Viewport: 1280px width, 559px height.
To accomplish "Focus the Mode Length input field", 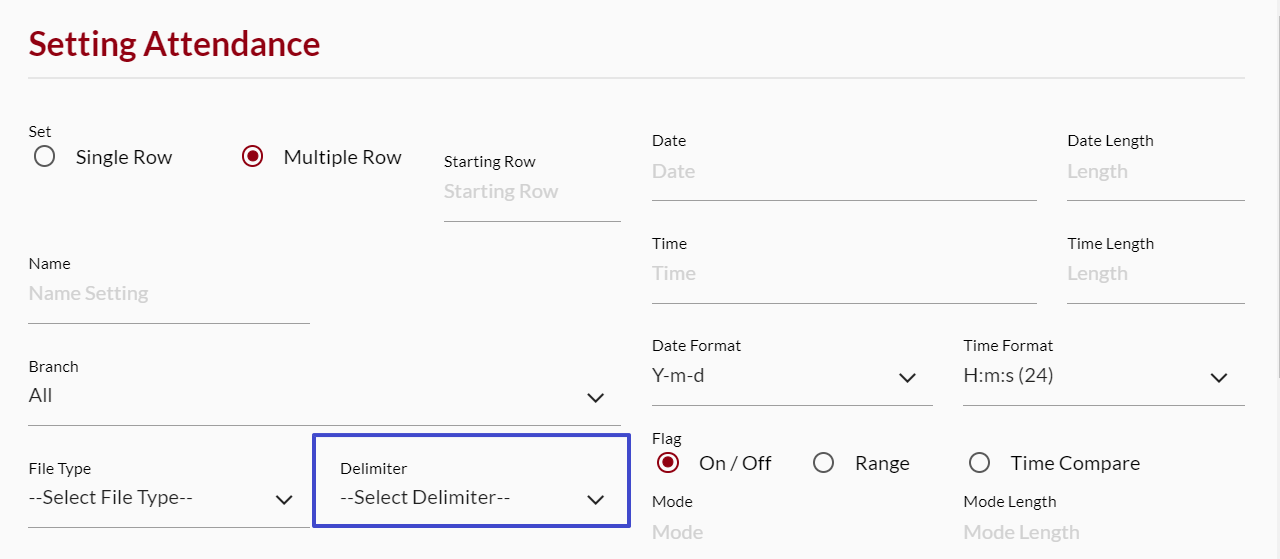I will click(x=1103, y=532).
